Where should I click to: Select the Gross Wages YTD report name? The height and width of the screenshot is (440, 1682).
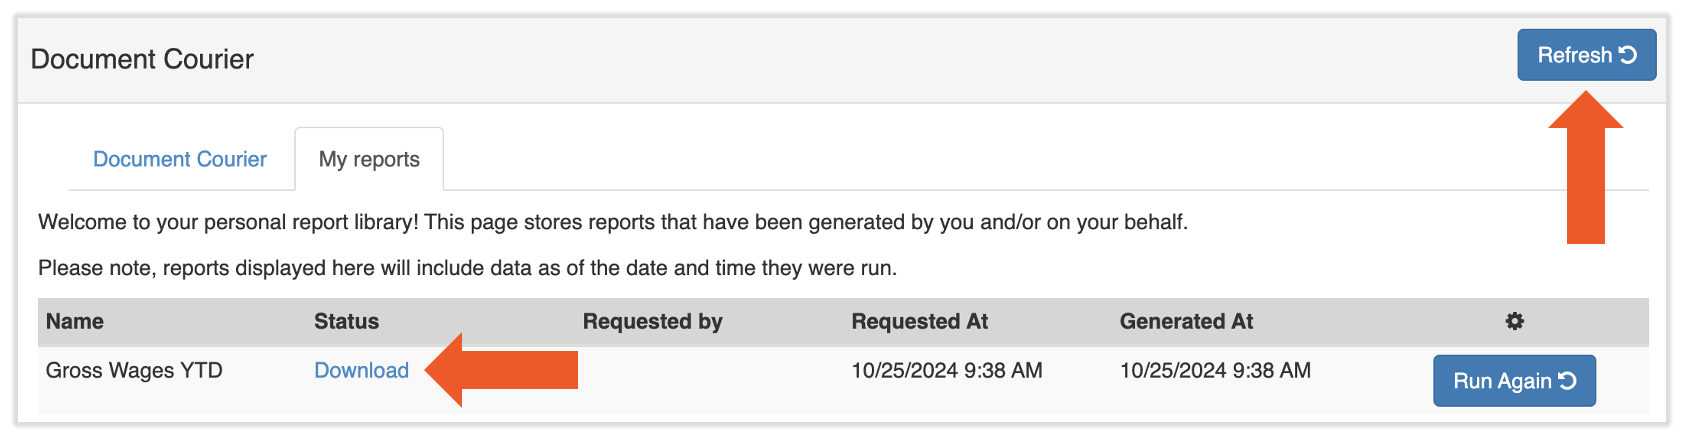point(134,370)
